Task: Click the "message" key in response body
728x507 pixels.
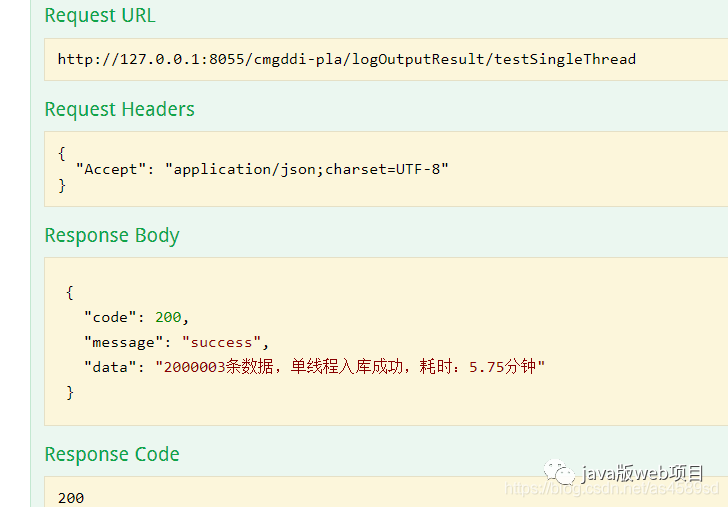Action: 123,343
